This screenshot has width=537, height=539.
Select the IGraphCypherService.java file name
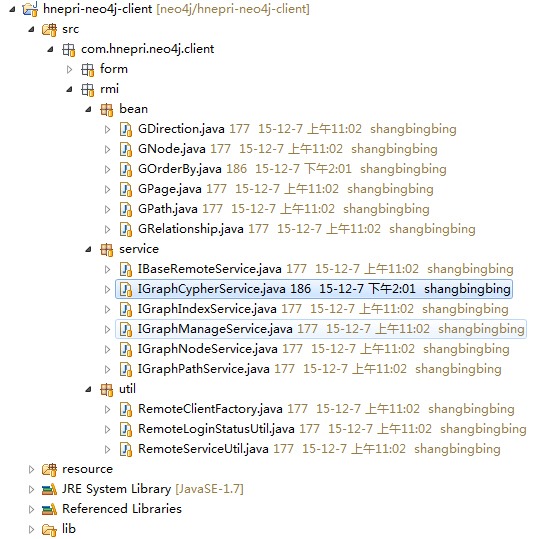212,289
